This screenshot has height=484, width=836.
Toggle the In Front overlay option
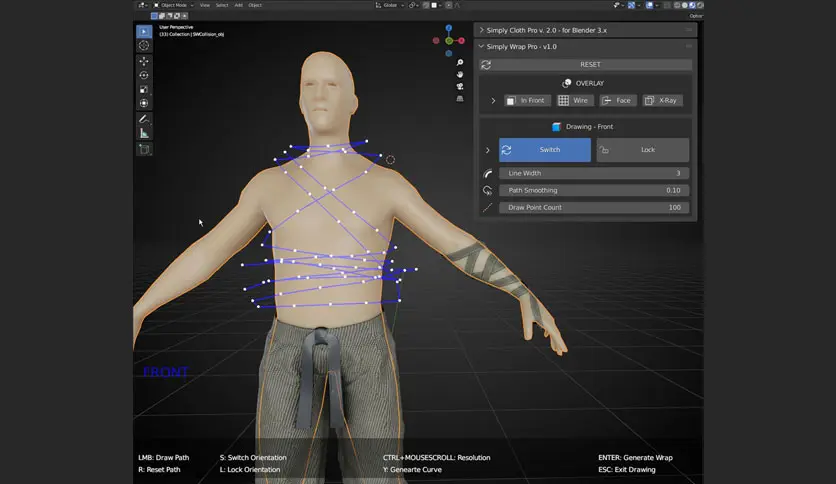[528, 100]
